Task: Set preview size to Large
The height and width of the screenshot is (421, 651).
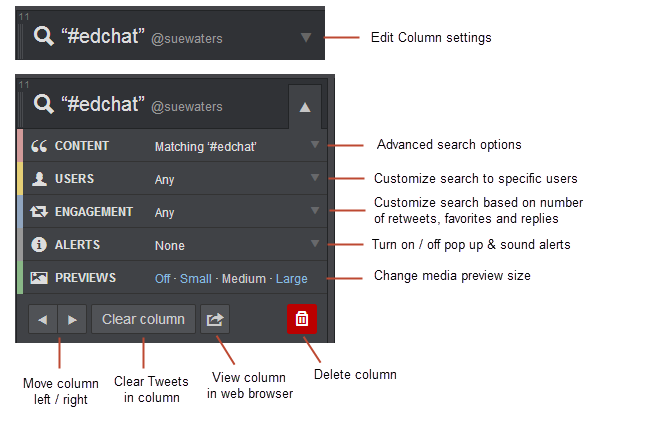Action: point(291,279)
